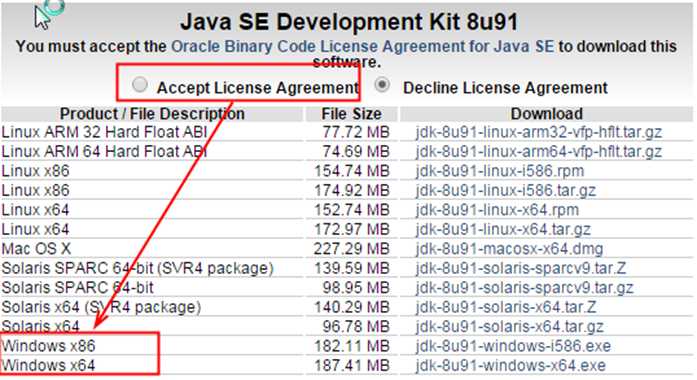Click the 154.74 MB file size cell

(x=352, y=171)
